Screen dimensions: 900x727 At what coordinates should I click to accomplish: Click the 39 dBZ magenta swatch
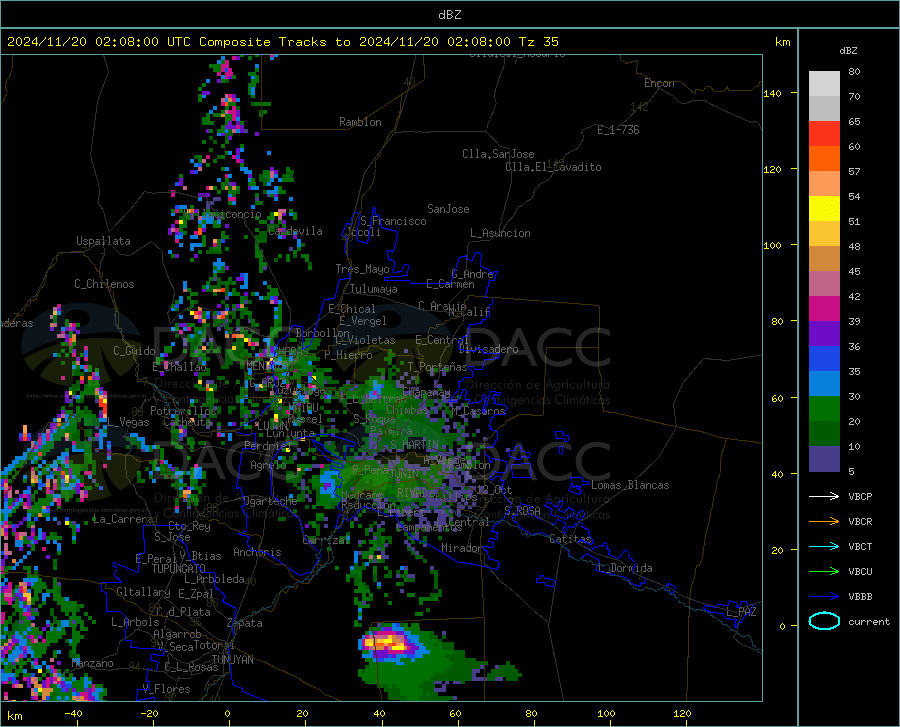click(824, 309)
